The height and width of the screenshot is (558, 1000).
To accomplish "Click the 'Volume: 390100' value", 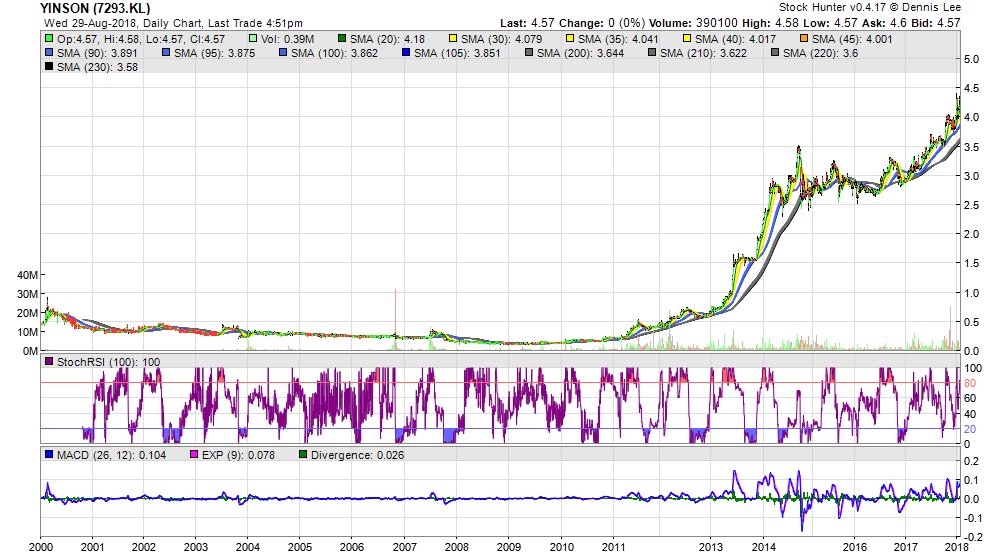I will coord(693,23).
